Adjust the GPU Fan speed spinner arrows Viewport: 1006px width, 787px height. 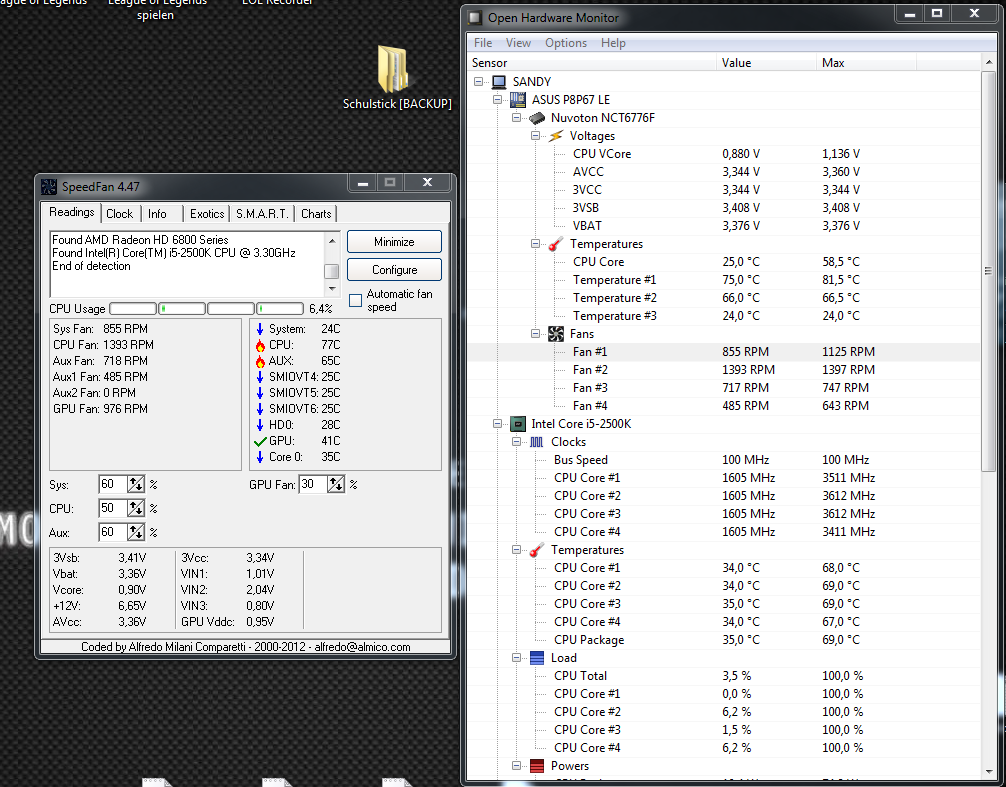pos(336,484)
